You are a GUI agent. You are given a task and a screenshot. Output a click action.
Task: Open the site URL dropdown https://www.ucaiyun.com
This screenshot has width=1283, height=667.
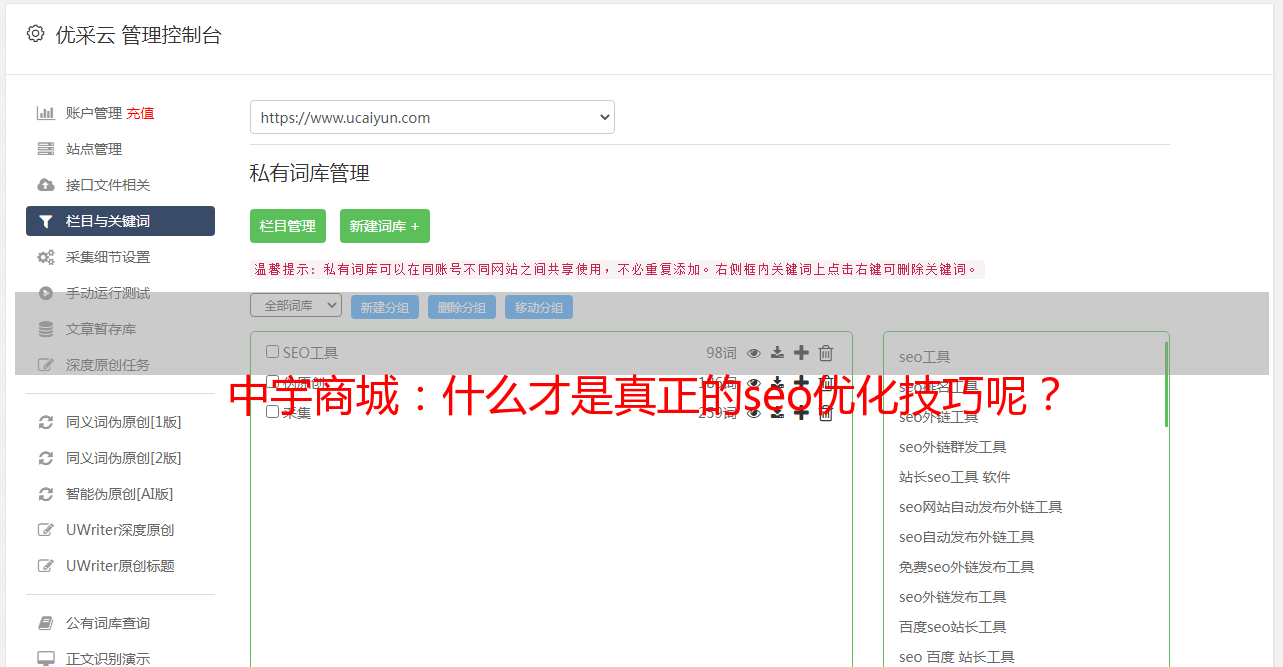(432, 117)
